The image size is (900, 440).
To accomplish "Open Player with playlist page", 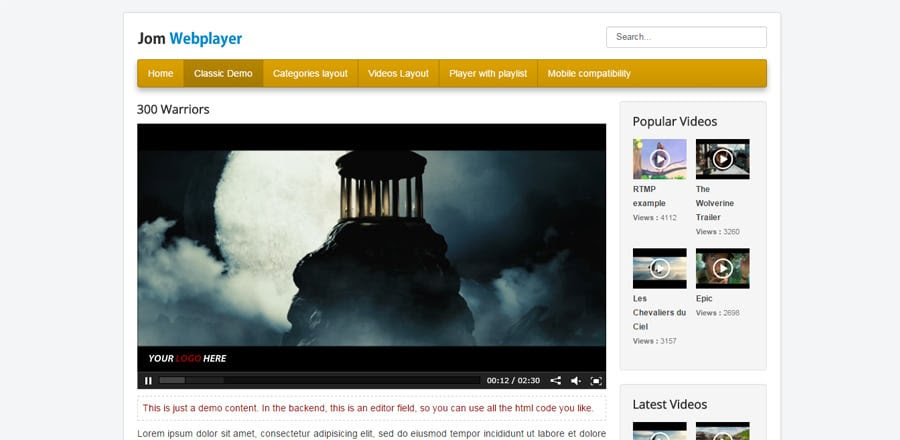I will point(488,73).
